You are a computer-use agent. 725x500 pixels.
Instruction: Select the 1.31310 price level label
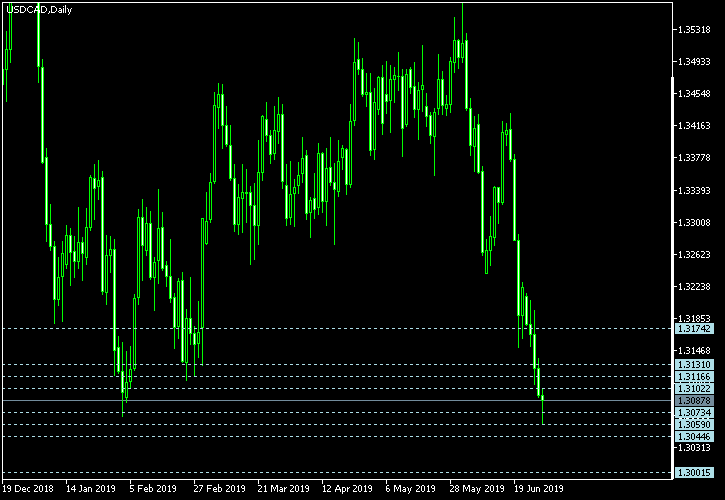click(694, 364)
